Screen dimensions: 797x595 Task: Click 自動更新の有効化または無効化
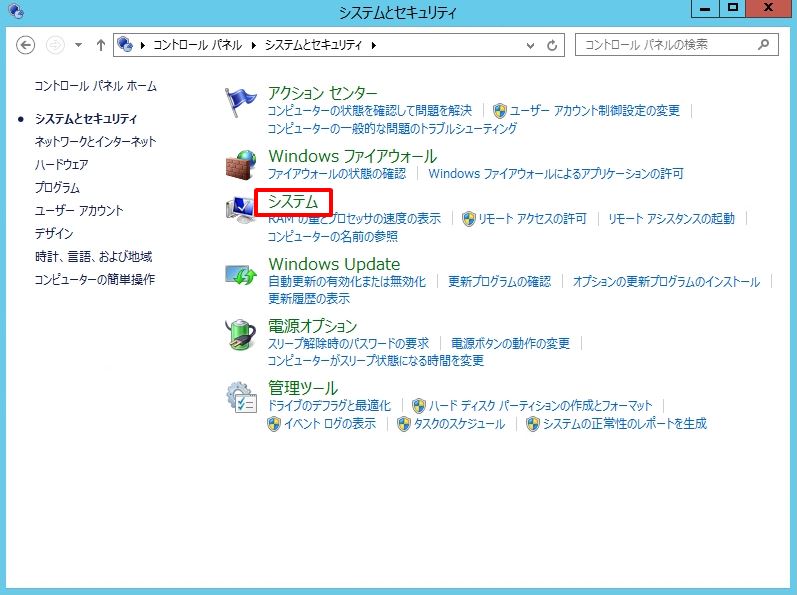click(347, 281)
